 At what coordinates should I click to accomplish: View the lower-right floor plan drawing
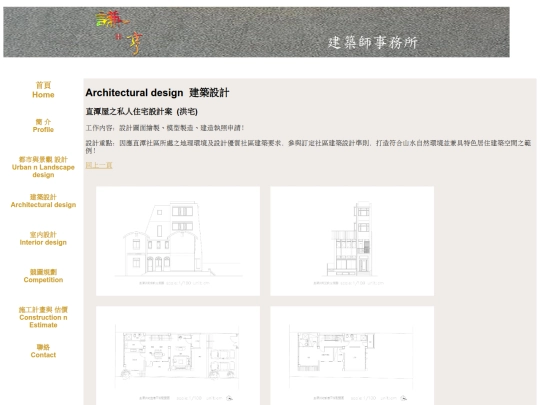[352, 355]
